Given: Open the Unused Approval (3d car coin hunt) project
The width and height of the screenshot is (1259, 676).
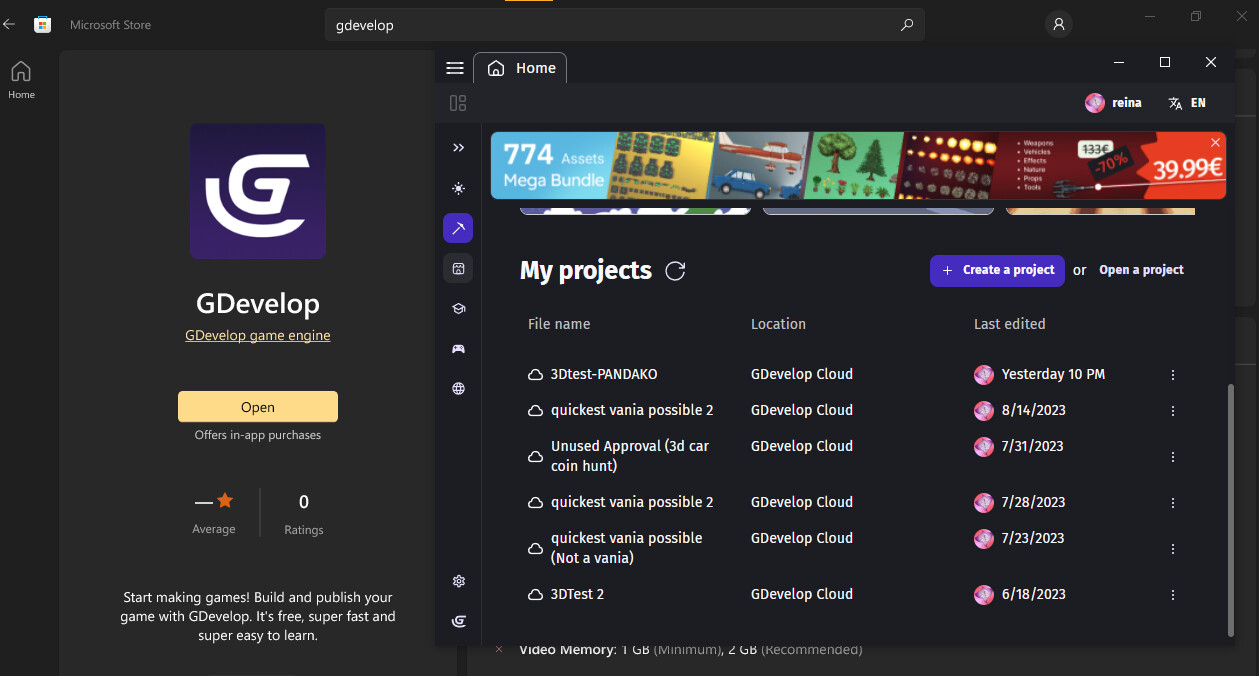Looking at the screenshot, I should (630, 456).
